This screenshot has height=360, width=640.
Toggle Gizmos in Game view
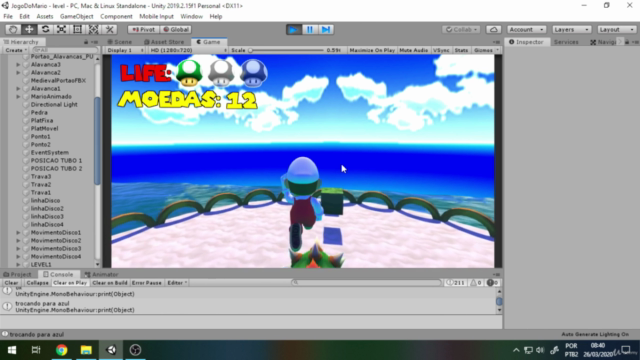click(x=483, y=50)
